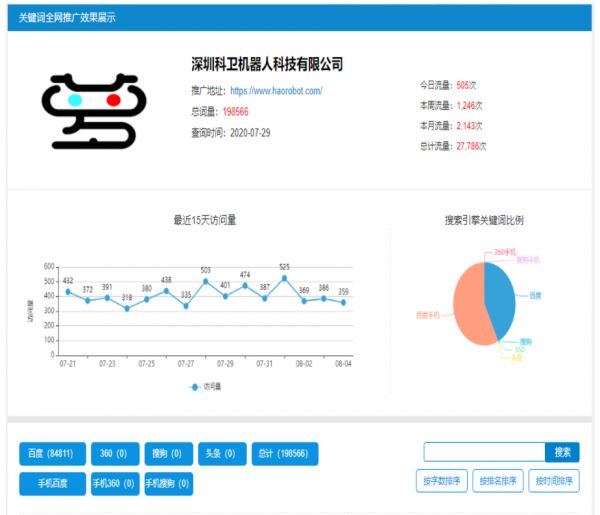Show 头条 (0) keyword results

pos(222,454)
